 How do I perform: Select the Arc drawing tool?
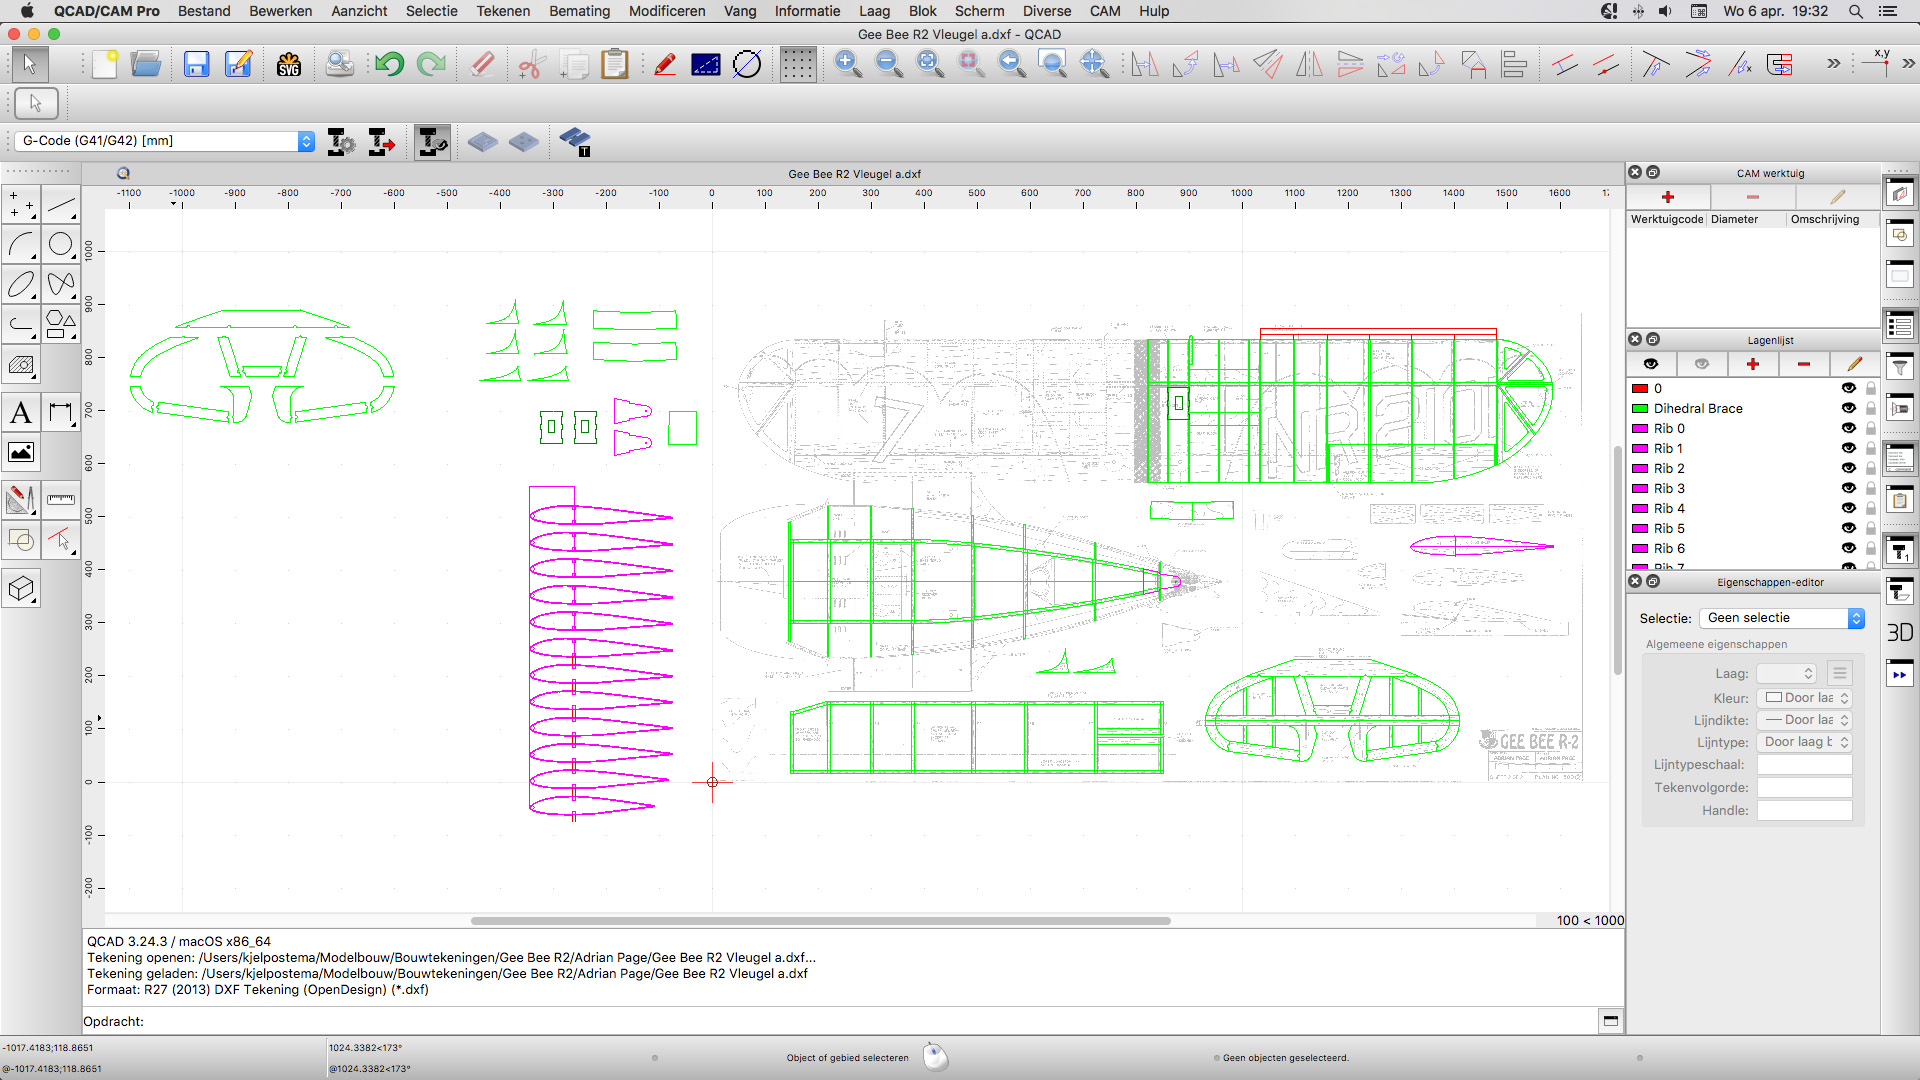pyautogui.click(x=21, y=245)
